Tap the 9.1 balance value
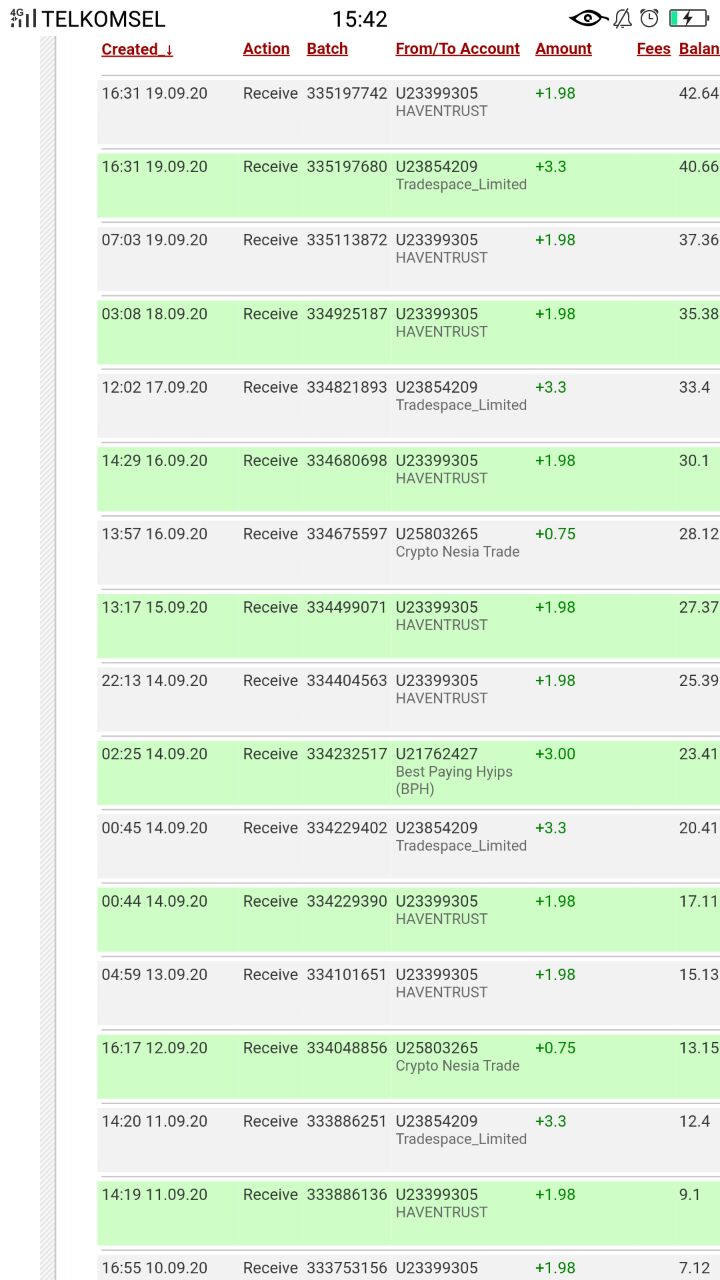 coord(690,1195)
